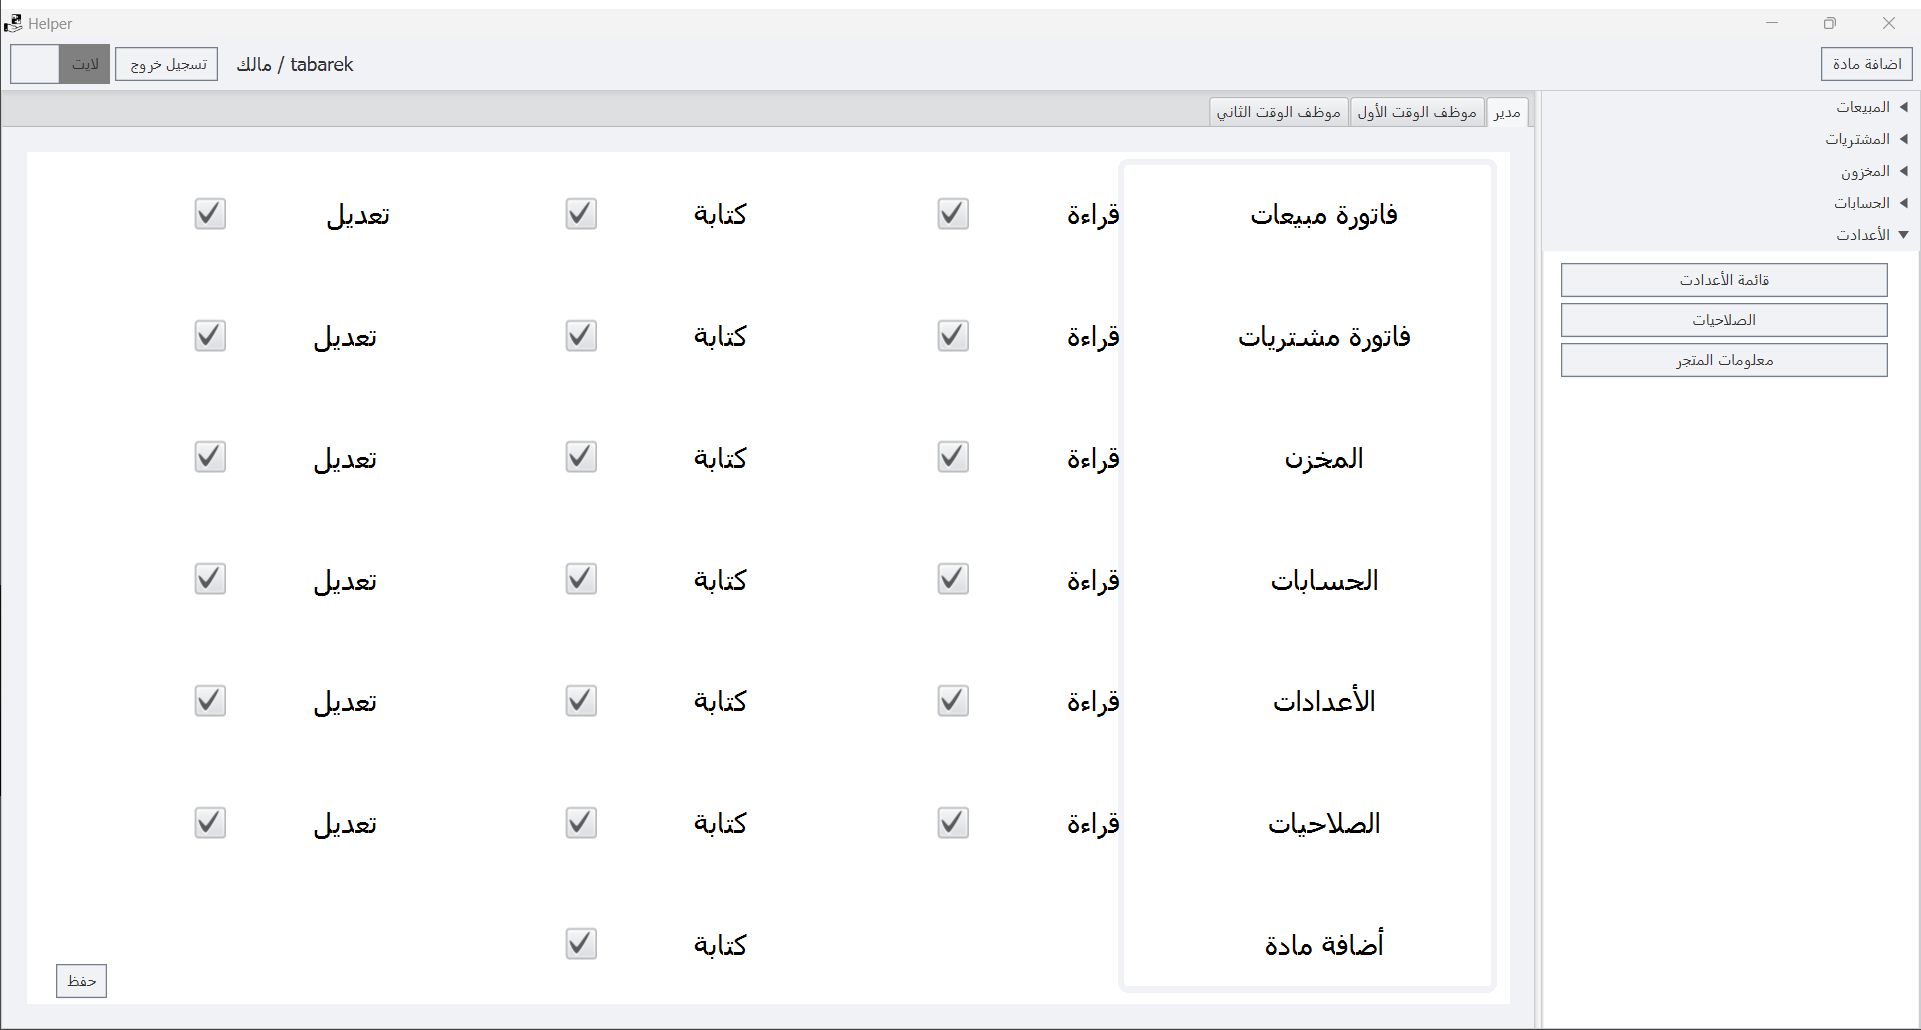Open the موظف الوقت الثاني tab
The height and width of the screenshot is (1030, 1921).
click(1278, 112)
